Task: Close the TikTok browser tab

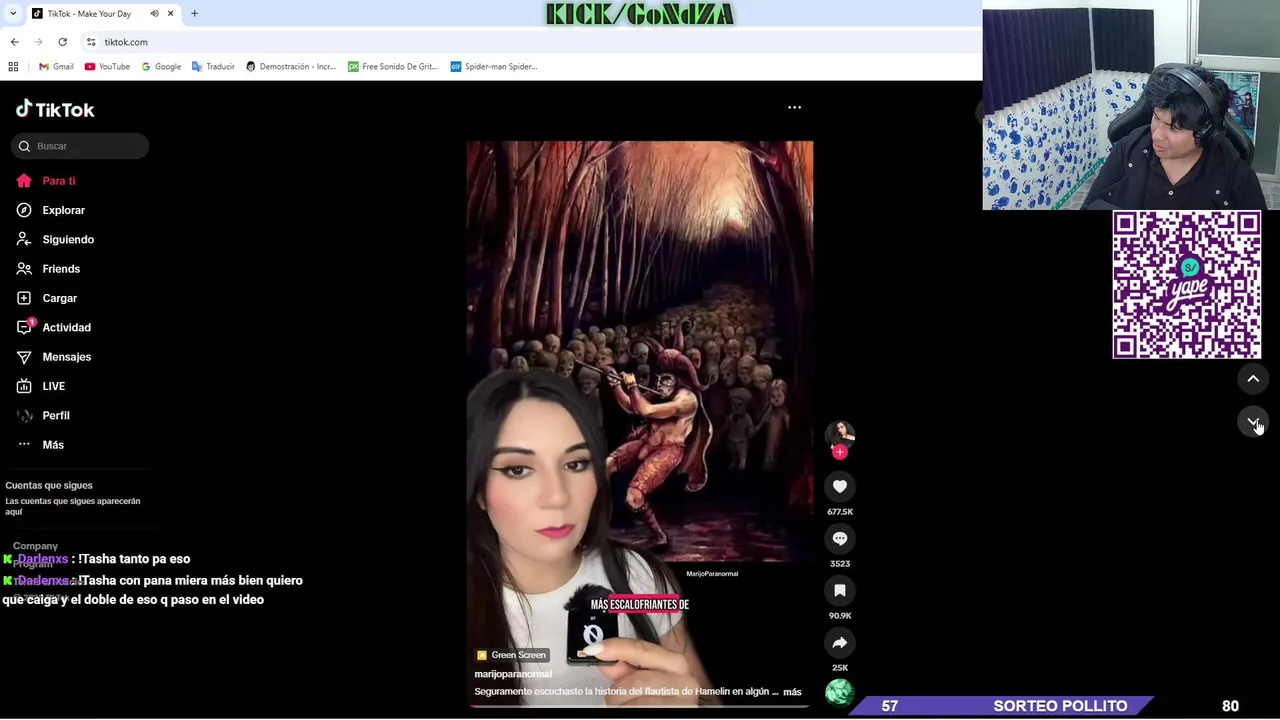Action: click(170, 14)
